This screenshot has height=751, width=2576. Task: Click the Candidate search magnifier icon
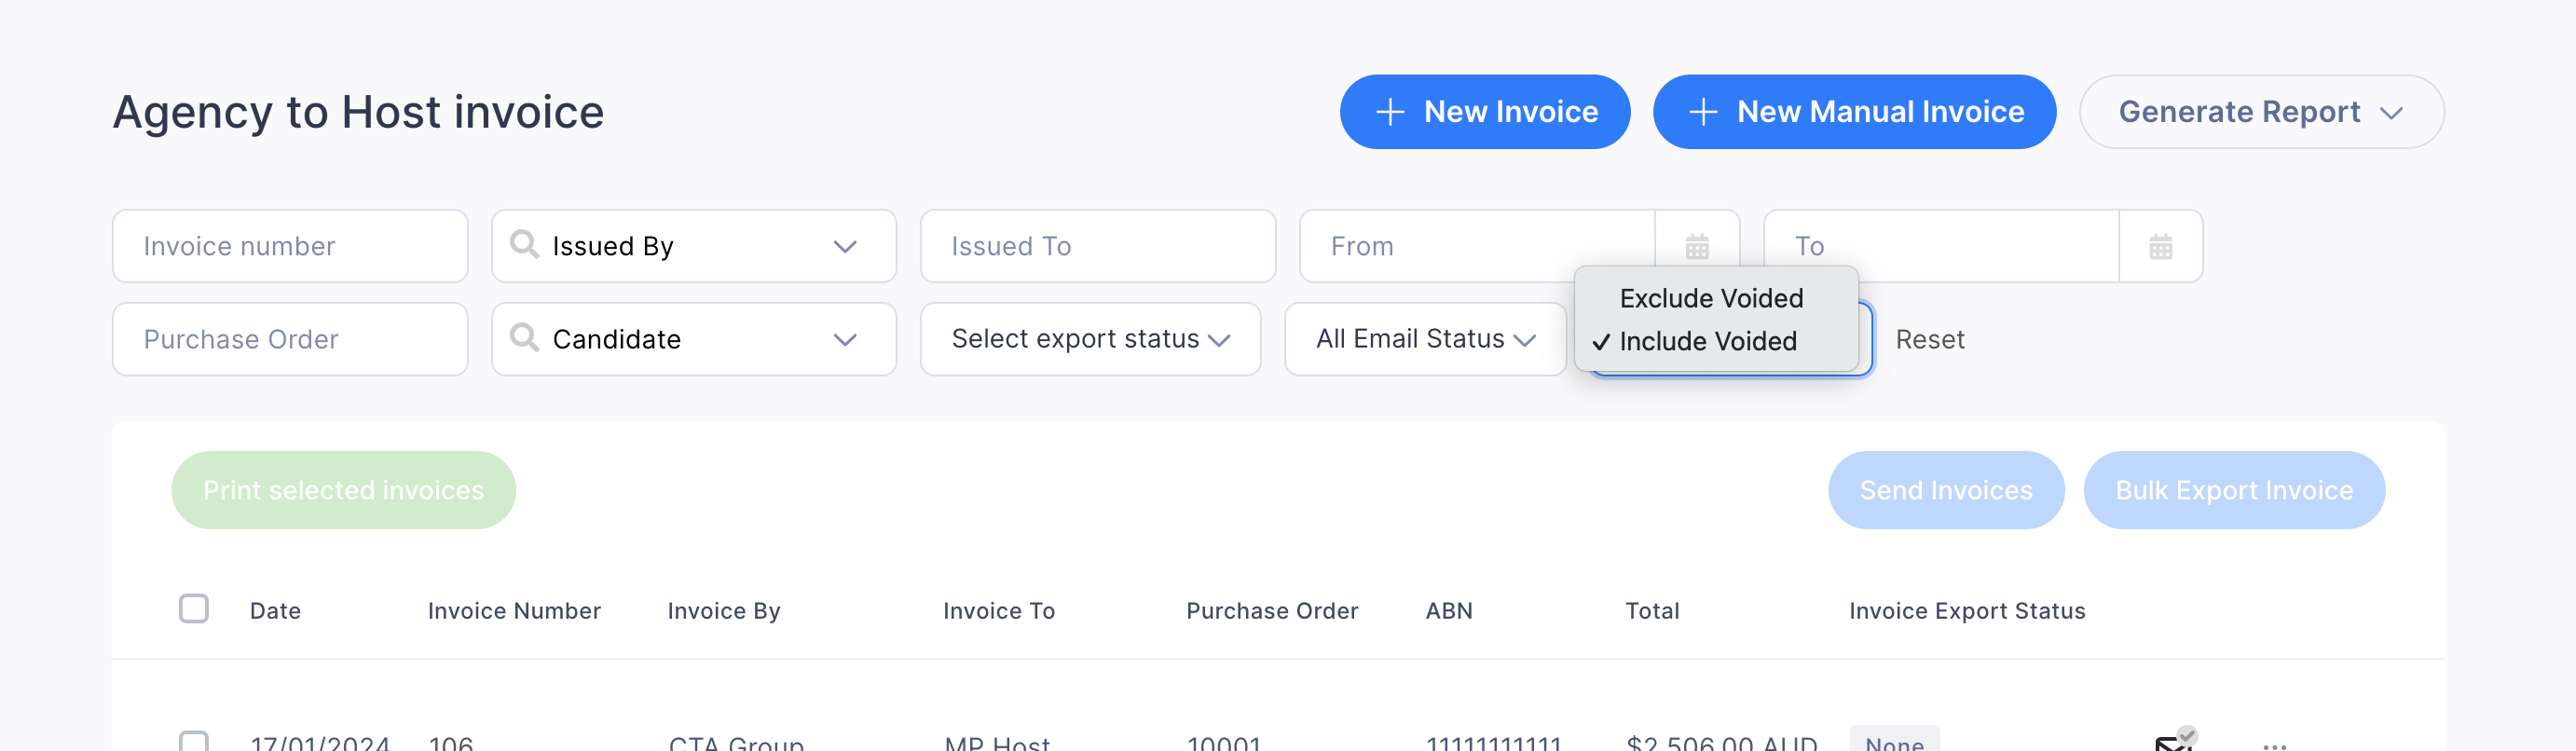tap(524, 337)
